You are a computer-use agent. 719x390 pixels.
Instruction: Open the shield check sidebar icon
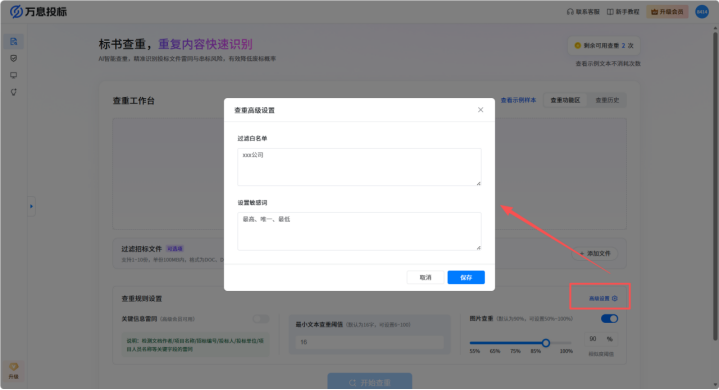[x=13, y=59]
